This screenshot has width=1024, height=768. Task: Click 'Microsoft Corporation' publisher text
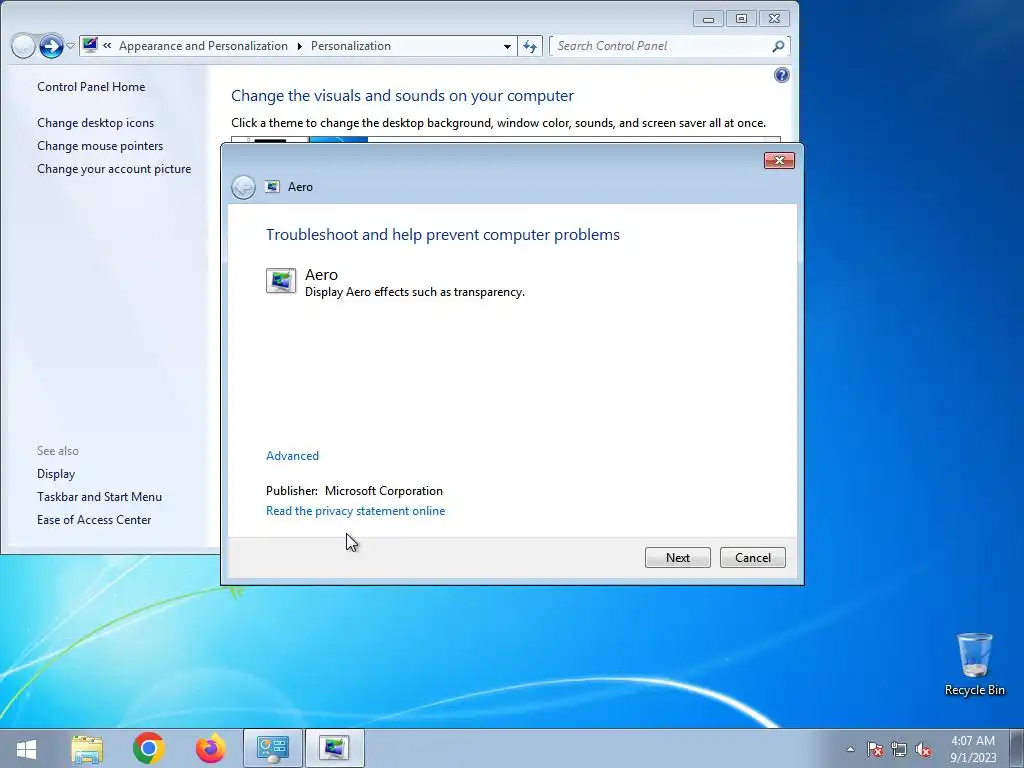point(383,490)
